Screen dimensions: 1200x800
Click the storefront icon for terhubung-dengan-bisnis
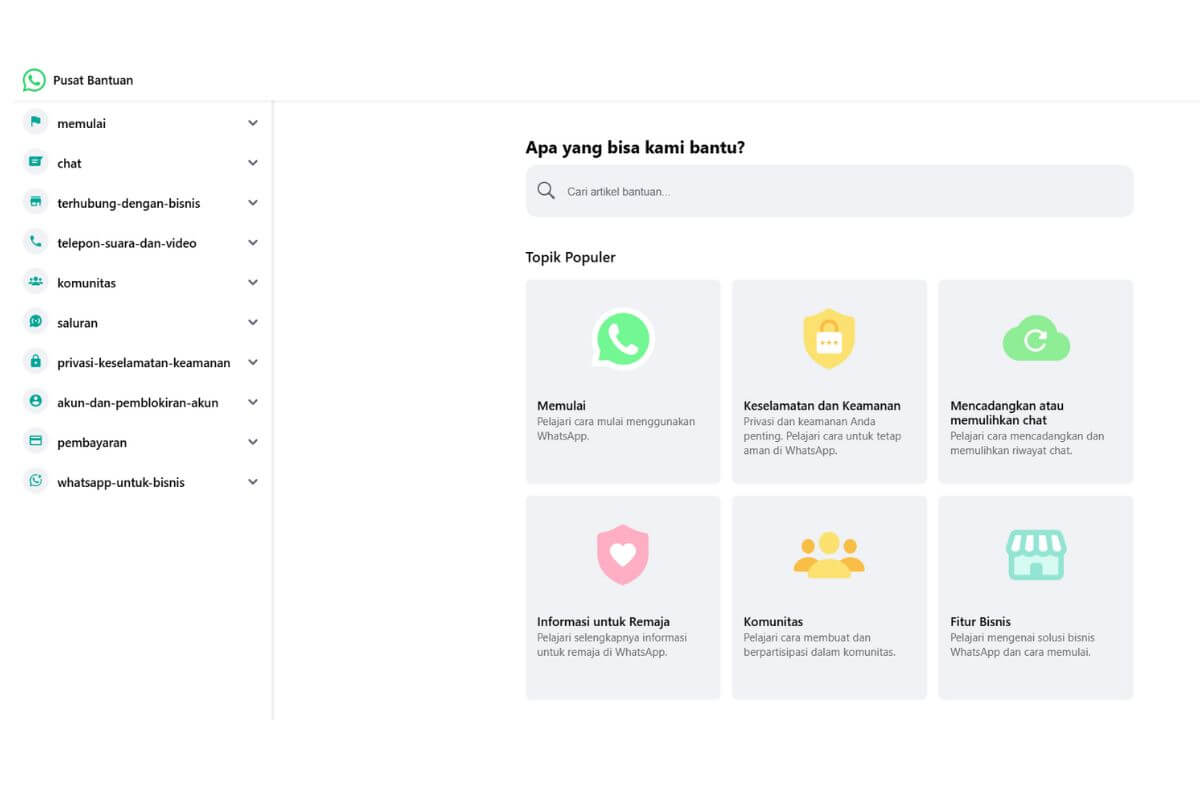pos(36,202)
